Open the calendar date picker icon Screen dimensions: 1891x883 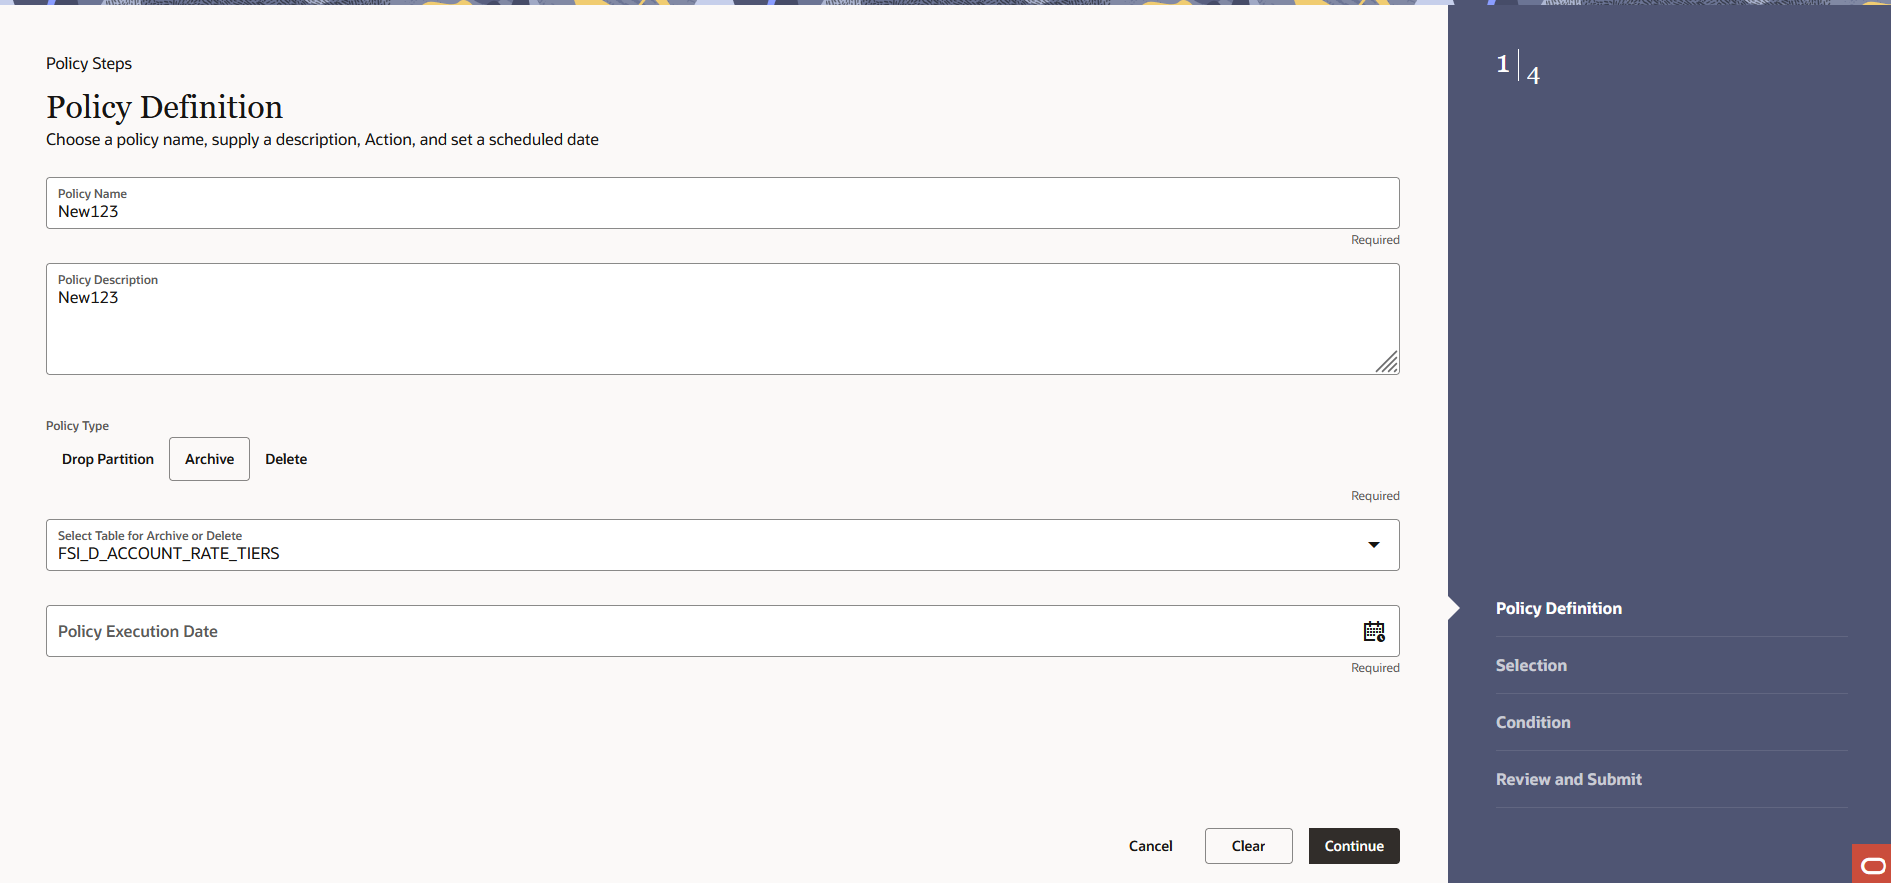point(1374,631)
